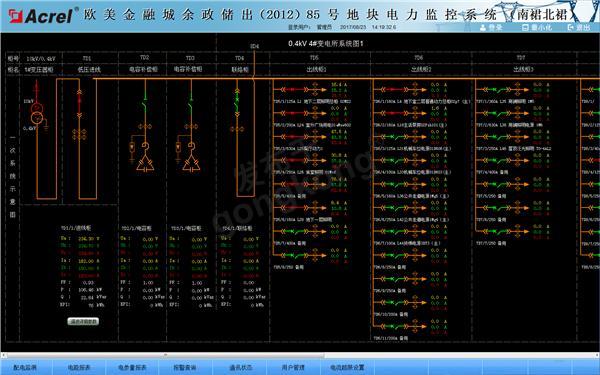
Task: Select the 10kV/0.4kV transformer symbol
Action: [37, 113]
